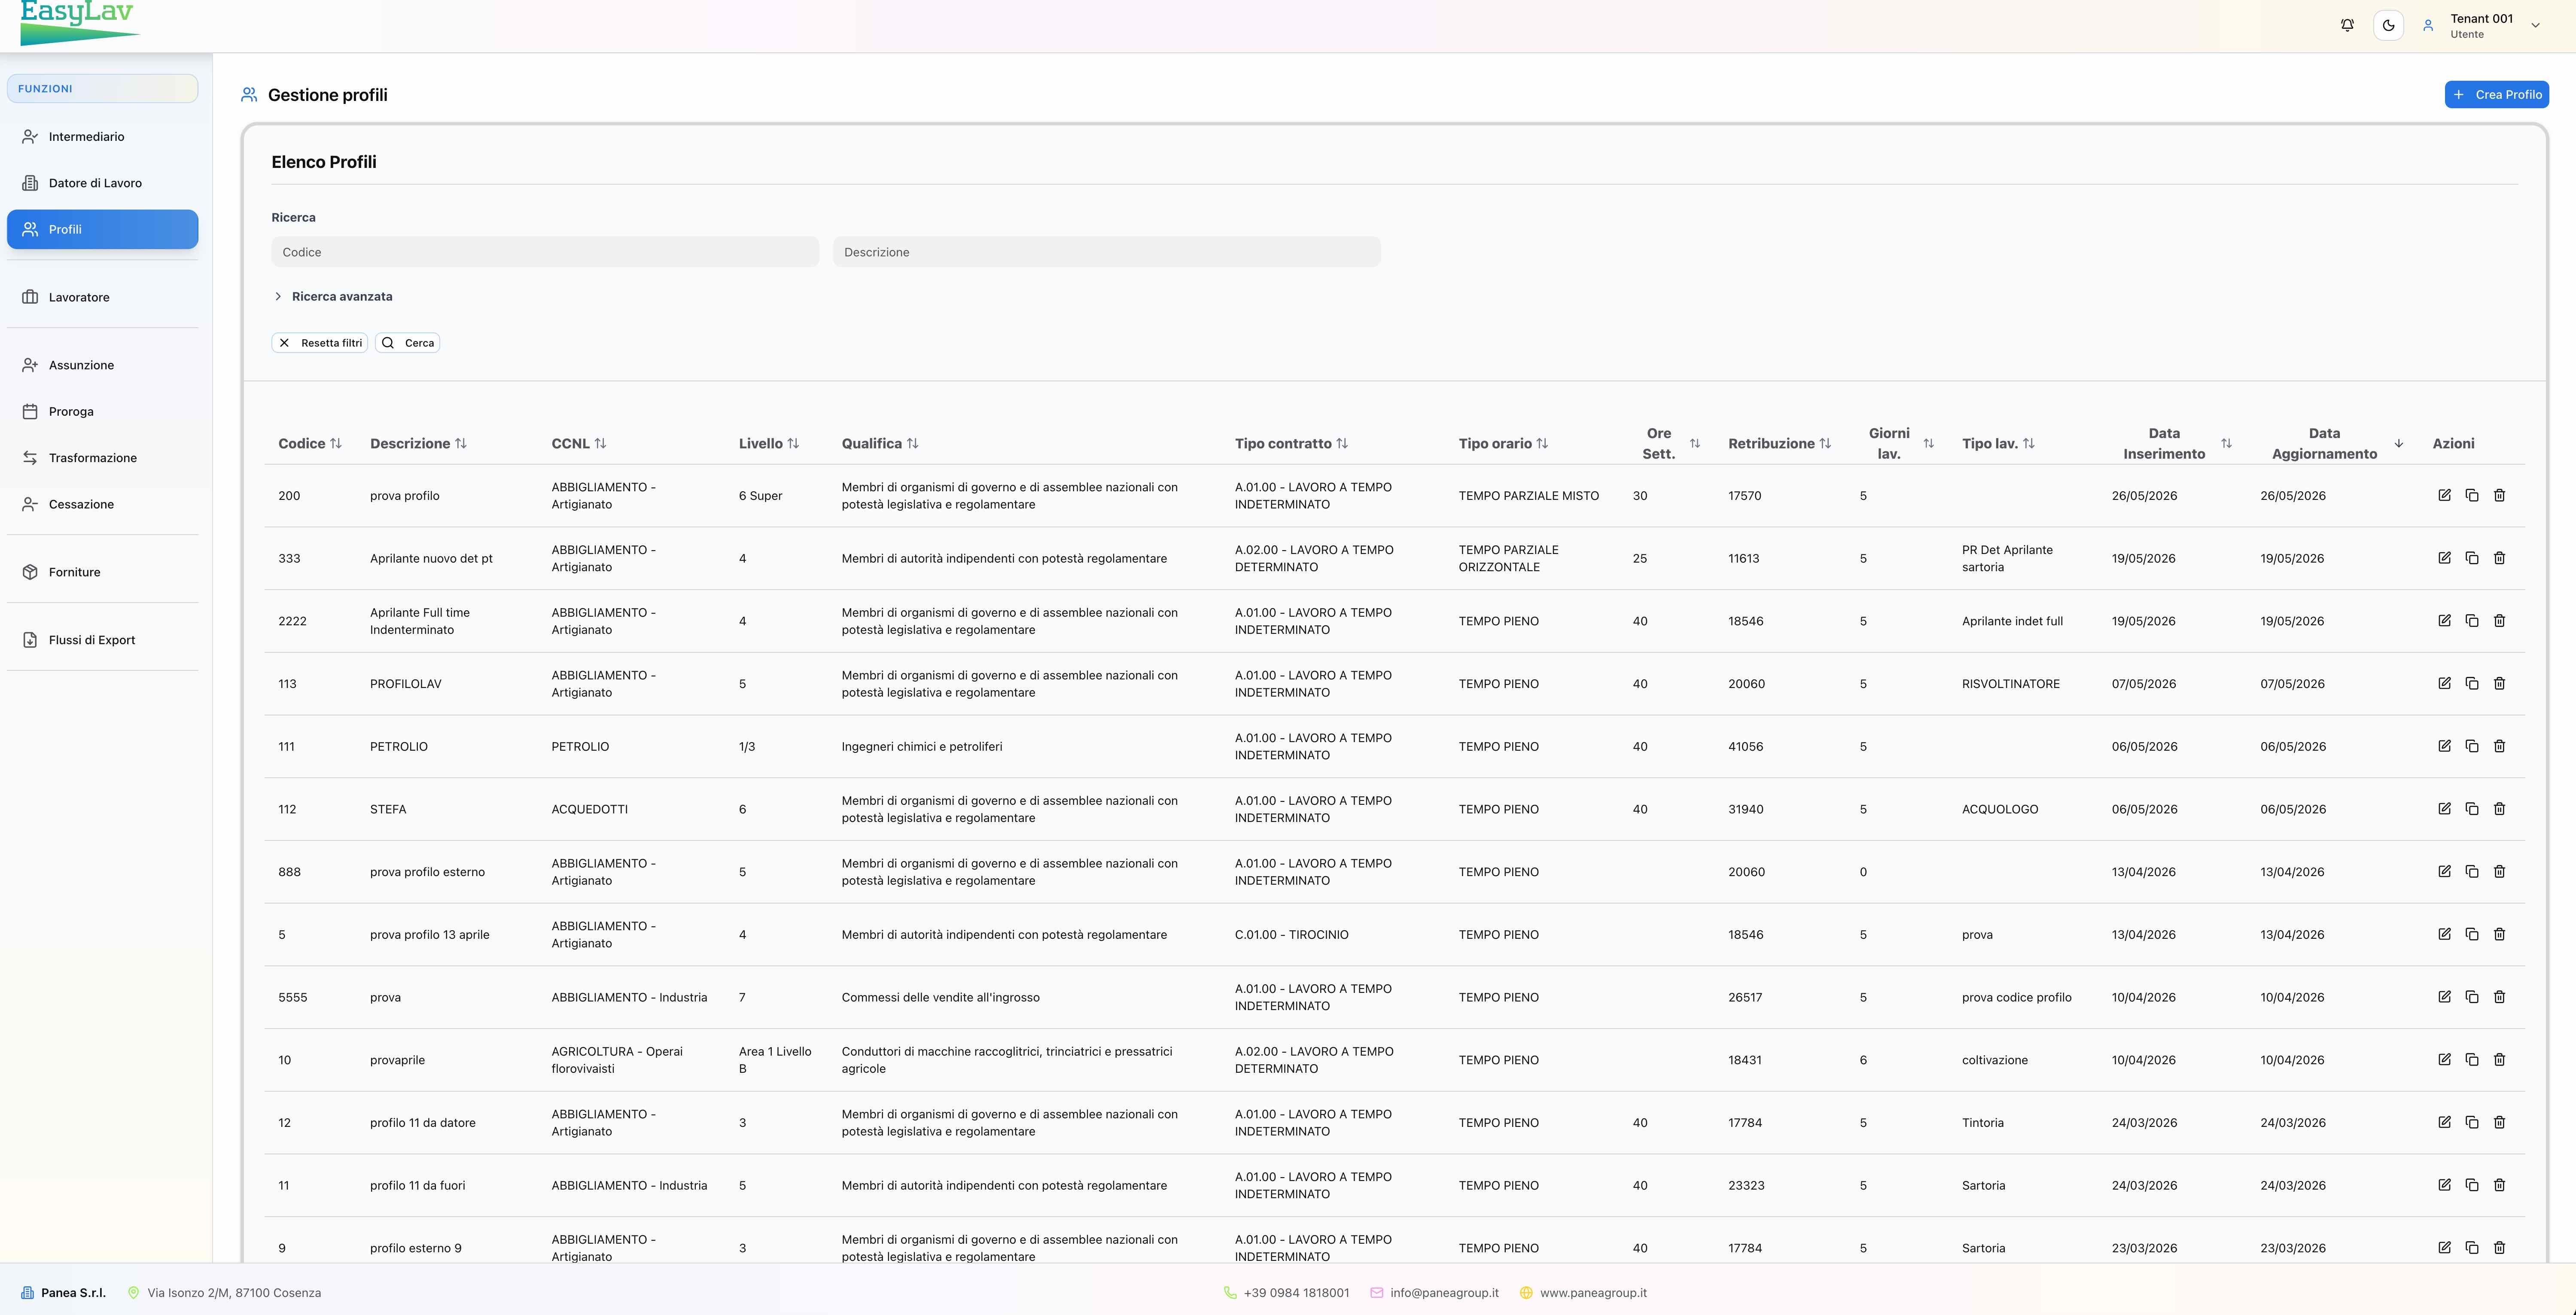2576x1315 pixels.
Task: Duplicate the PETROLIO profile 111
Action: [2472, 747]
